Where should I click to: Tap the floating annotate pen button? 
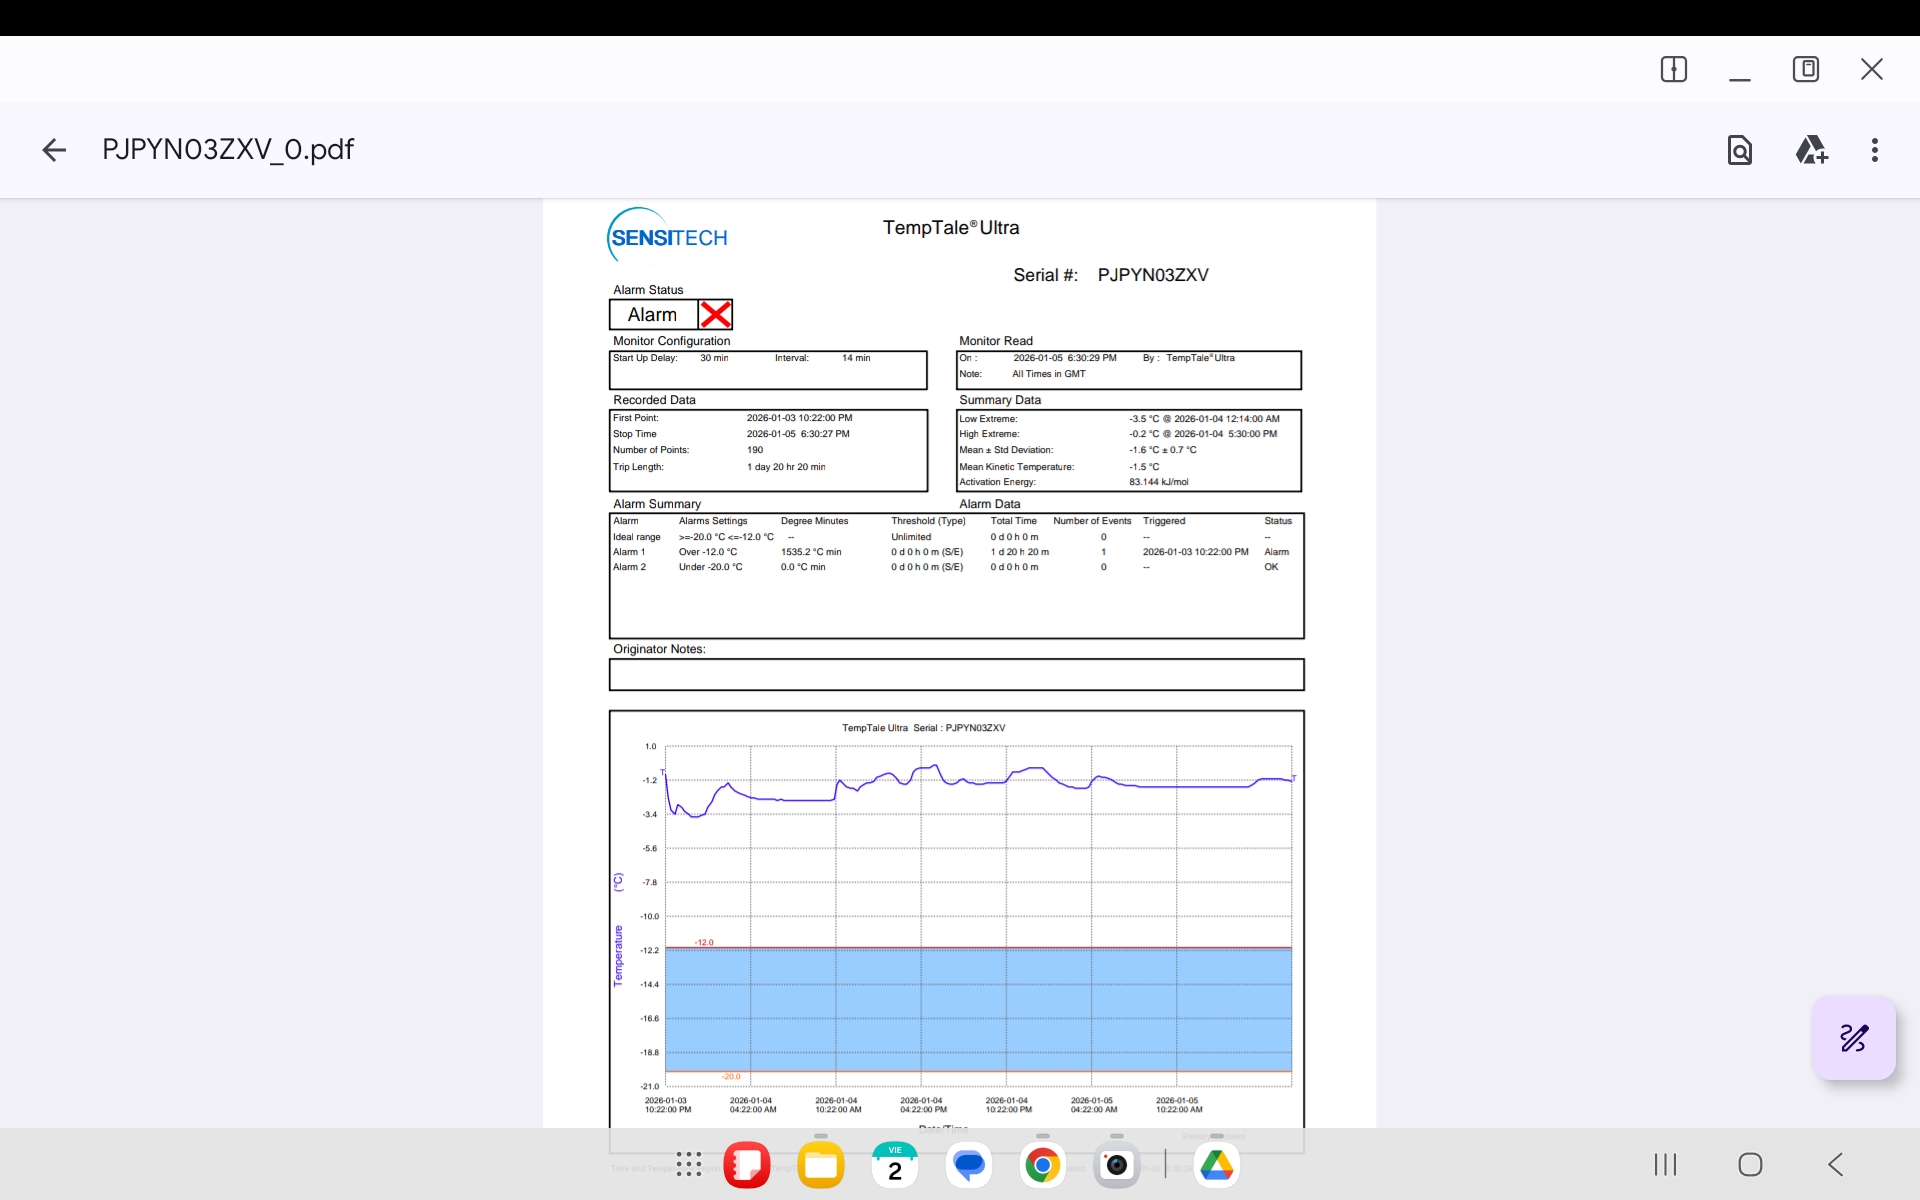pyautogui.click(x=1853, y=1038)
